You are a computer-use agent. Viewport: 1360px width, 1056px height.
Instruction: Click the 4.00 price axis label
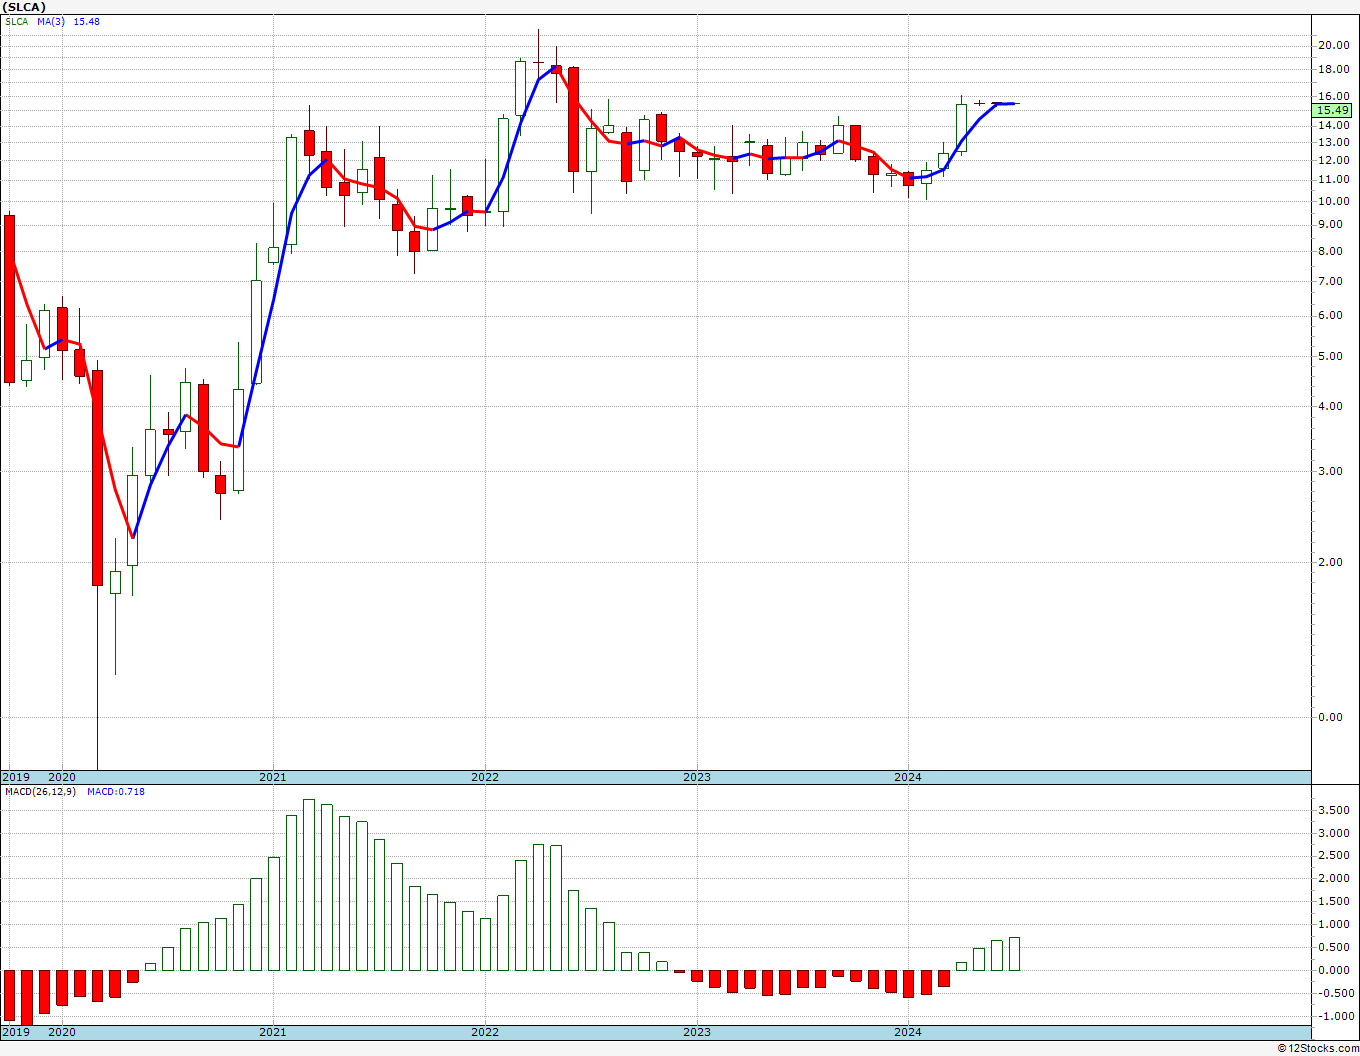click(1330, 407)
